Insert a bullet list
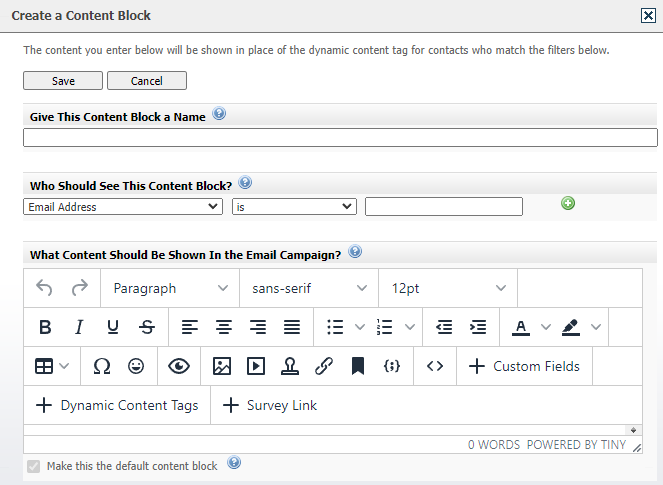This screenshot has width=663, height=485. [335, 327]
